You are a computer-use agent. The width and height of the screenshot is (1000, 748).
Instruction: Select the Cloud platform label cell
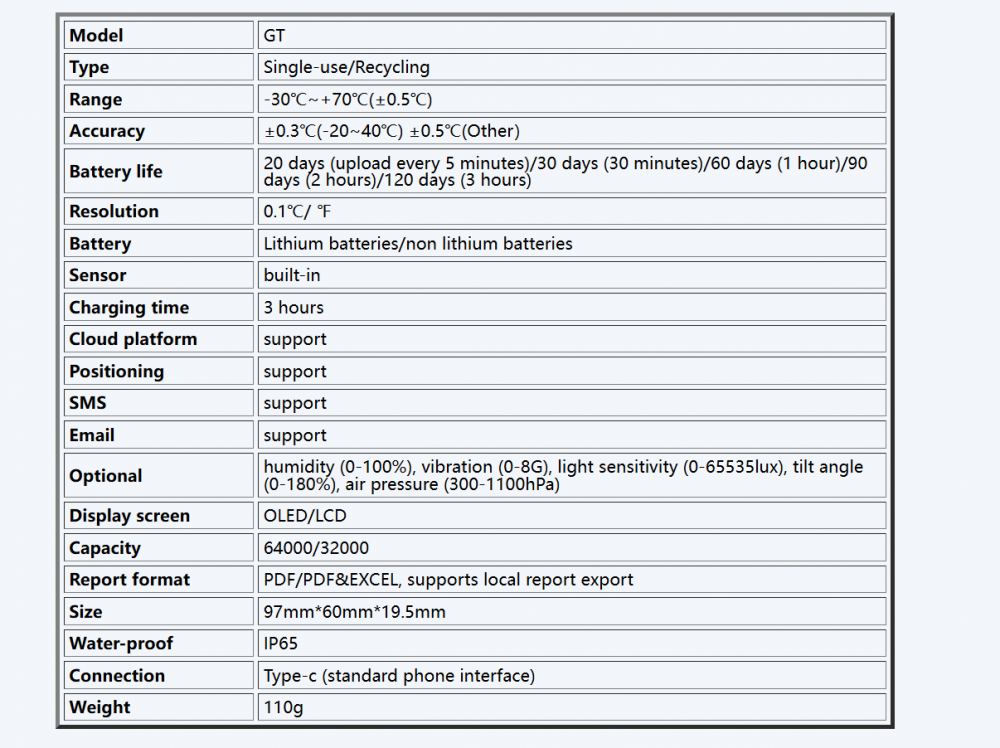133,340
